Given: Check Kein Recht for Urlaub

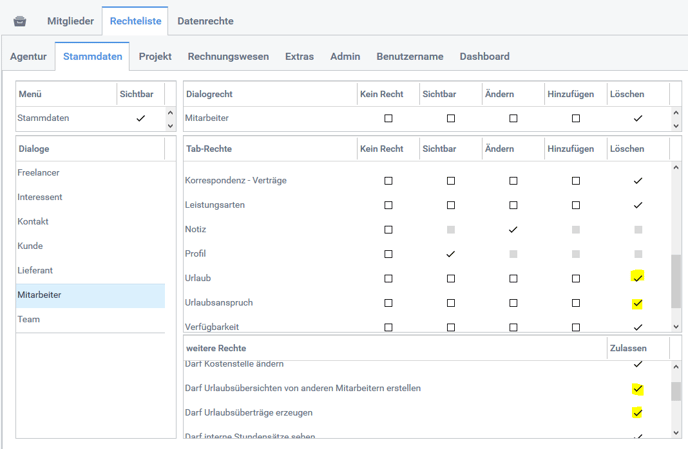Looking at the screenshot, I should point(388,279).
